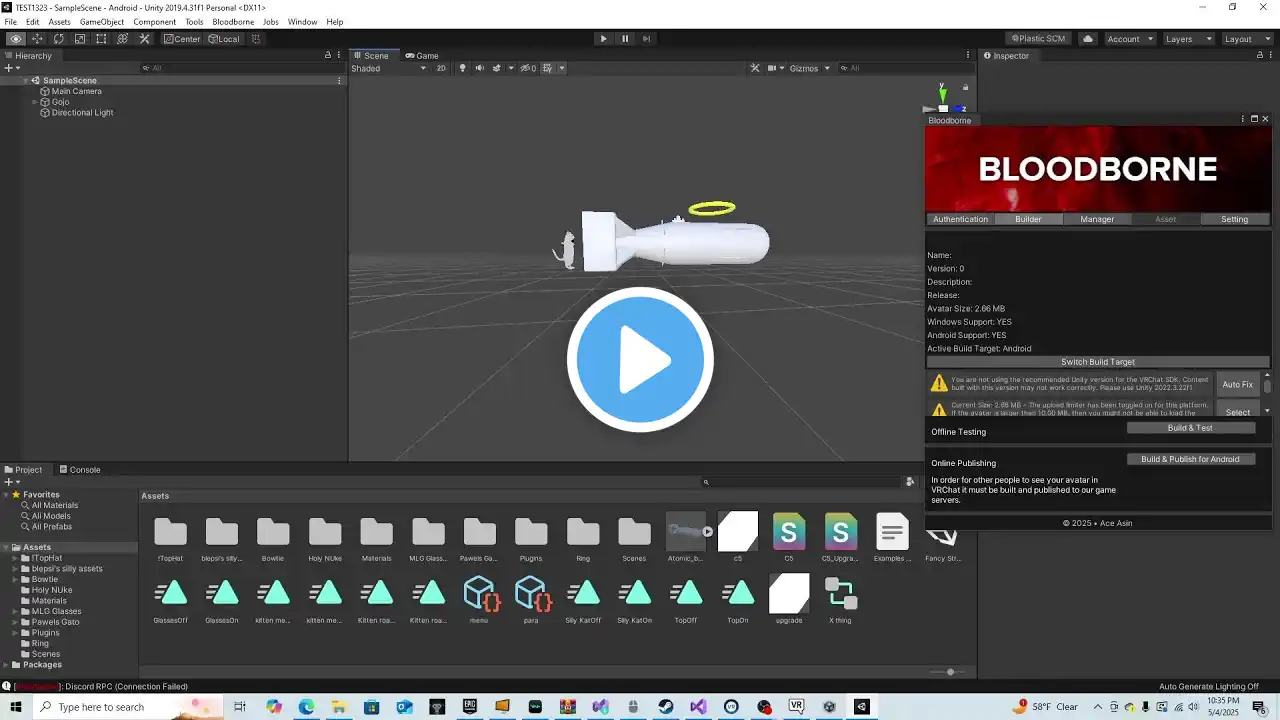Click the Step frame button
This screenshot has width=1280, height=720.
coord(646,39)
